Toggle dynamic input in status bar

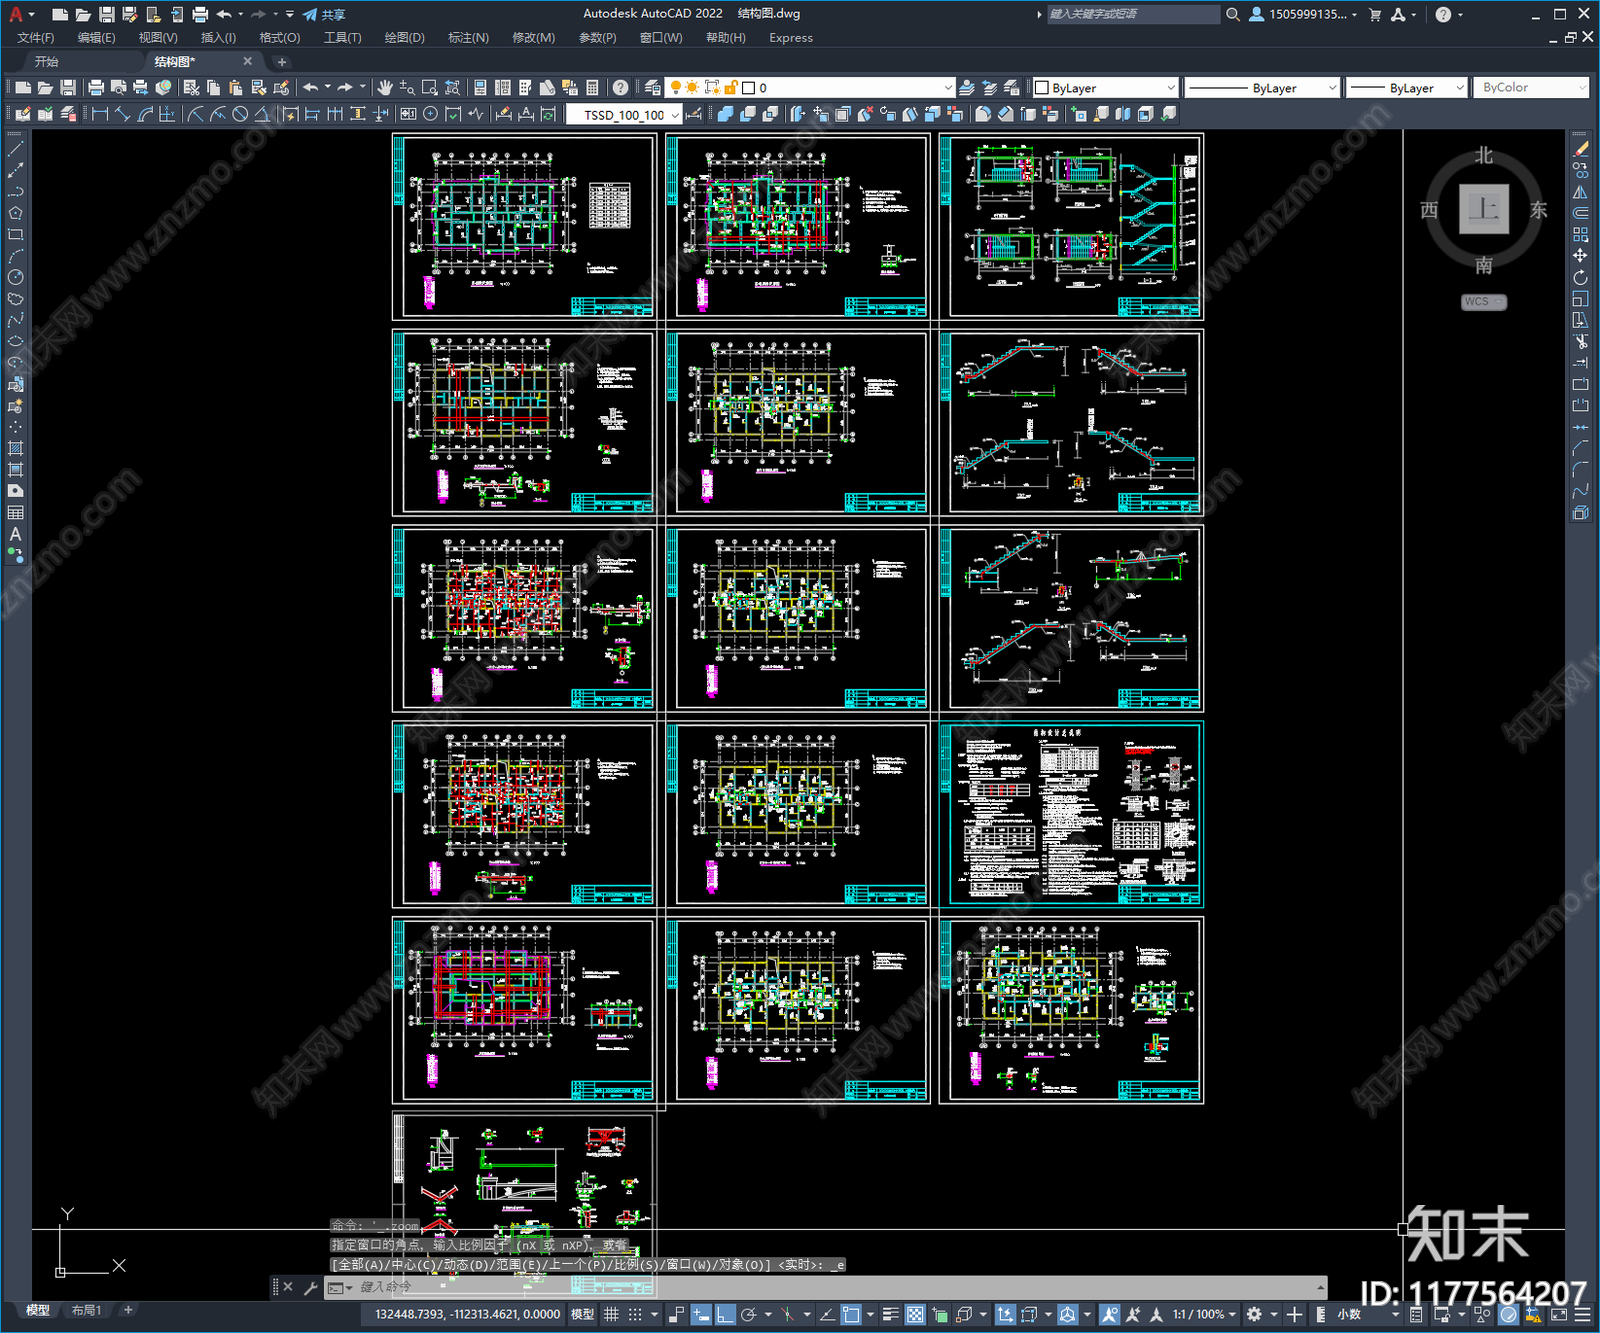point(701,1314)
